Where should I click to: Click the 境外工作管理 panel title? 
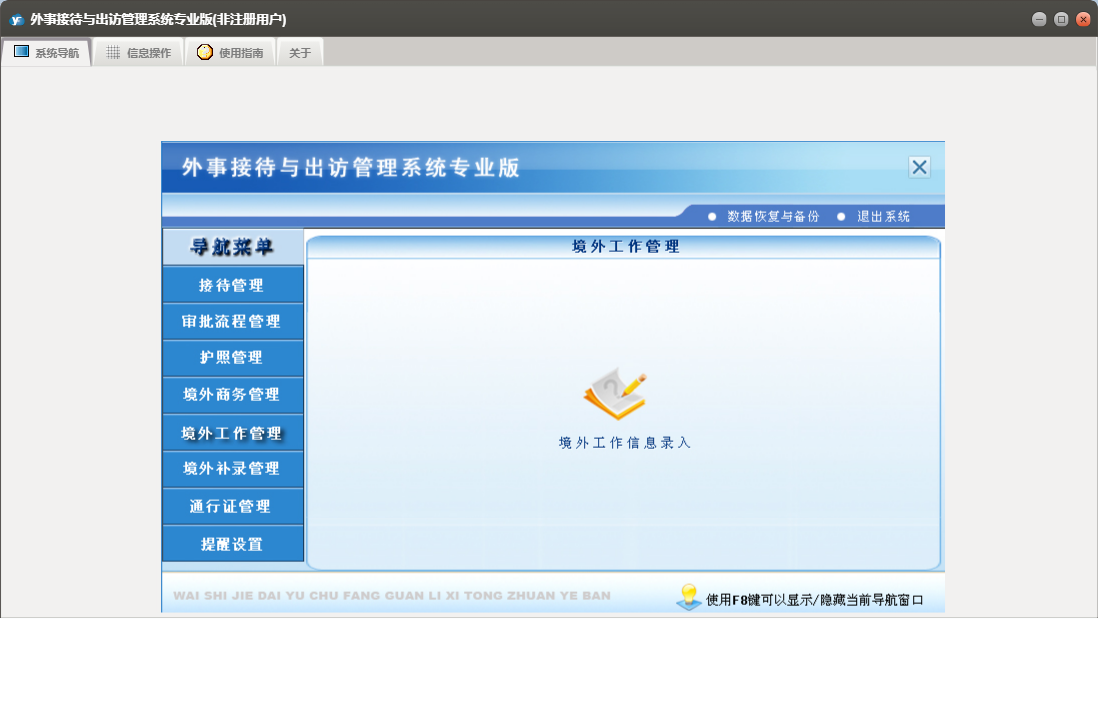tap(625, 246)
